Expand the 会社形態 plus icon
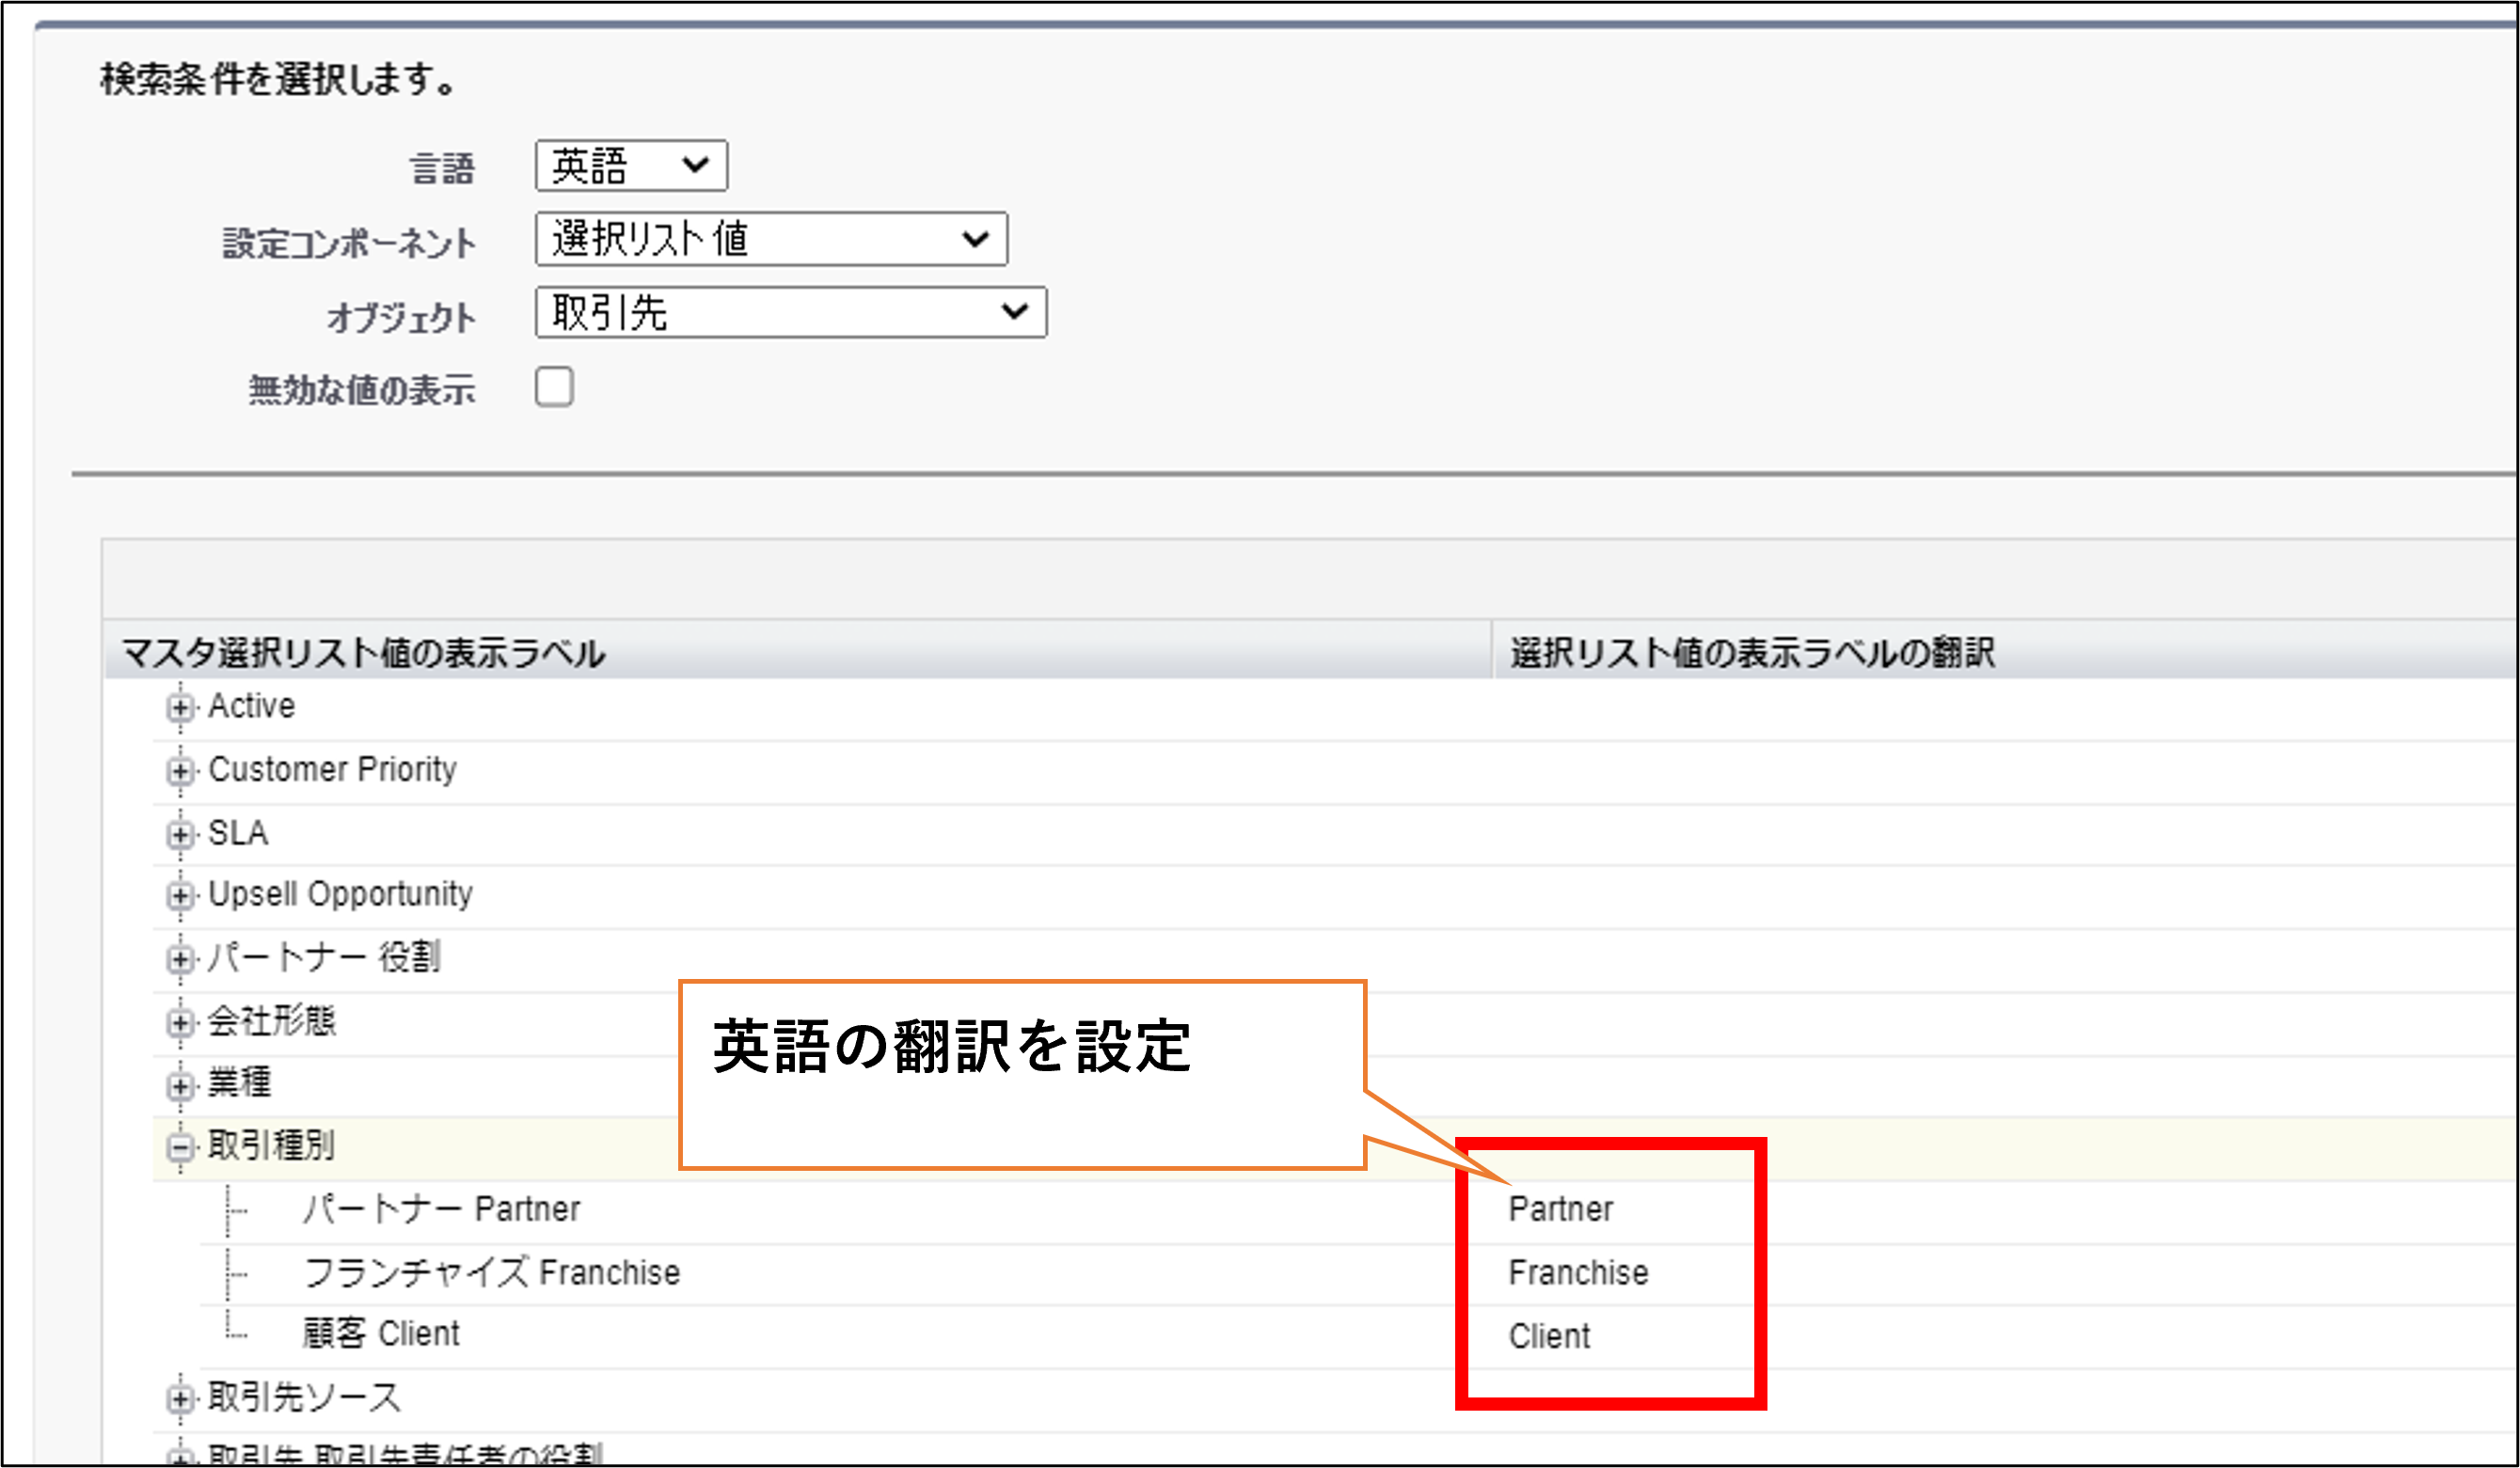 point(180,1022)
